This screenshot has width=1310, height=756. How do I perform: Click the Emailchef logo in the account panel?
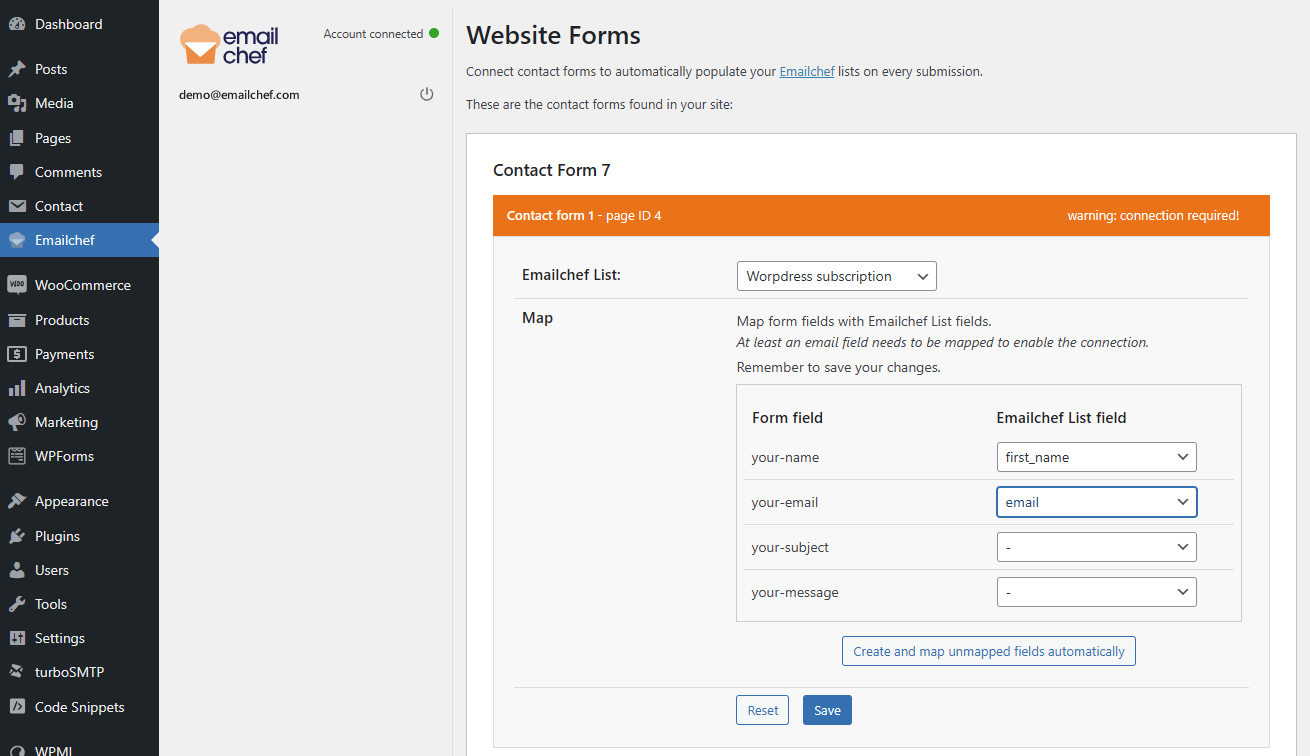point(229,45)
